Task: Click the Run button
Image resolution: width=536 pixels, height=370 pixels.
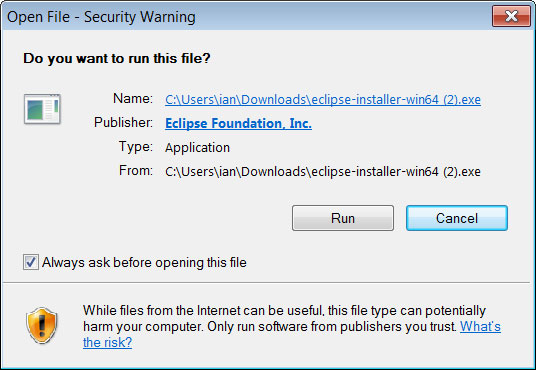Action: (343, 218)
